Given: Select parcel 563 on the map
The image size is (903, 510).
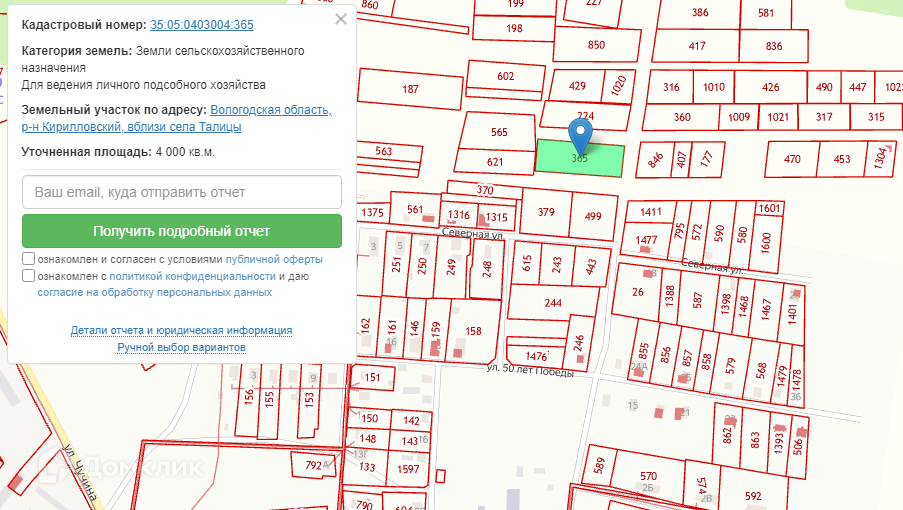Looking at the screenshot, I should [x=384, y=151].
